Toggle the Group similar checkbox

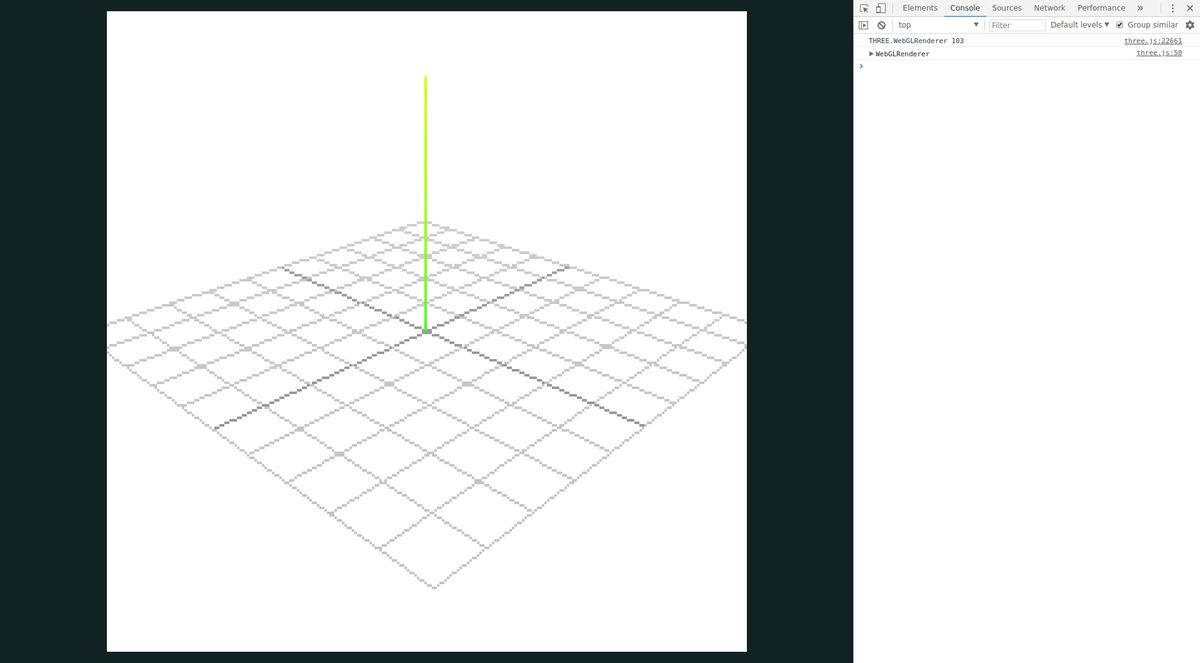[x=1120, y=25]
